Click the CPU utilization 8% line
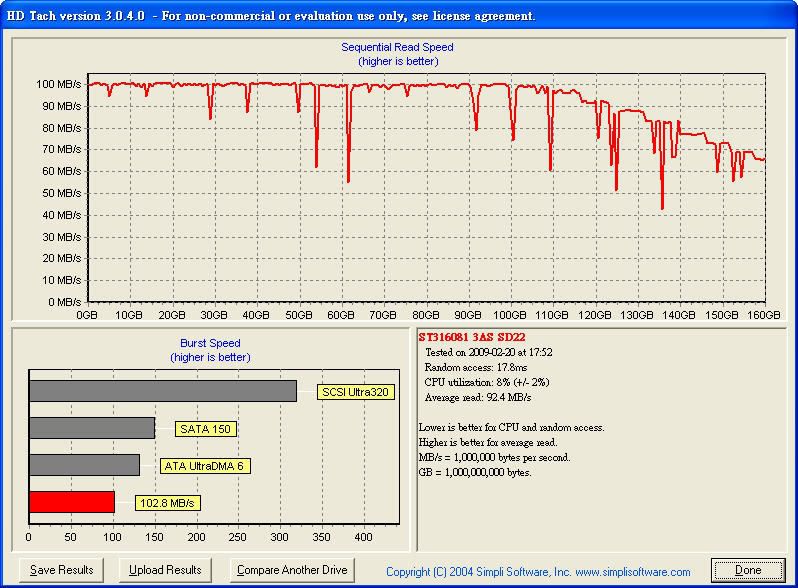 click(486, 382)
